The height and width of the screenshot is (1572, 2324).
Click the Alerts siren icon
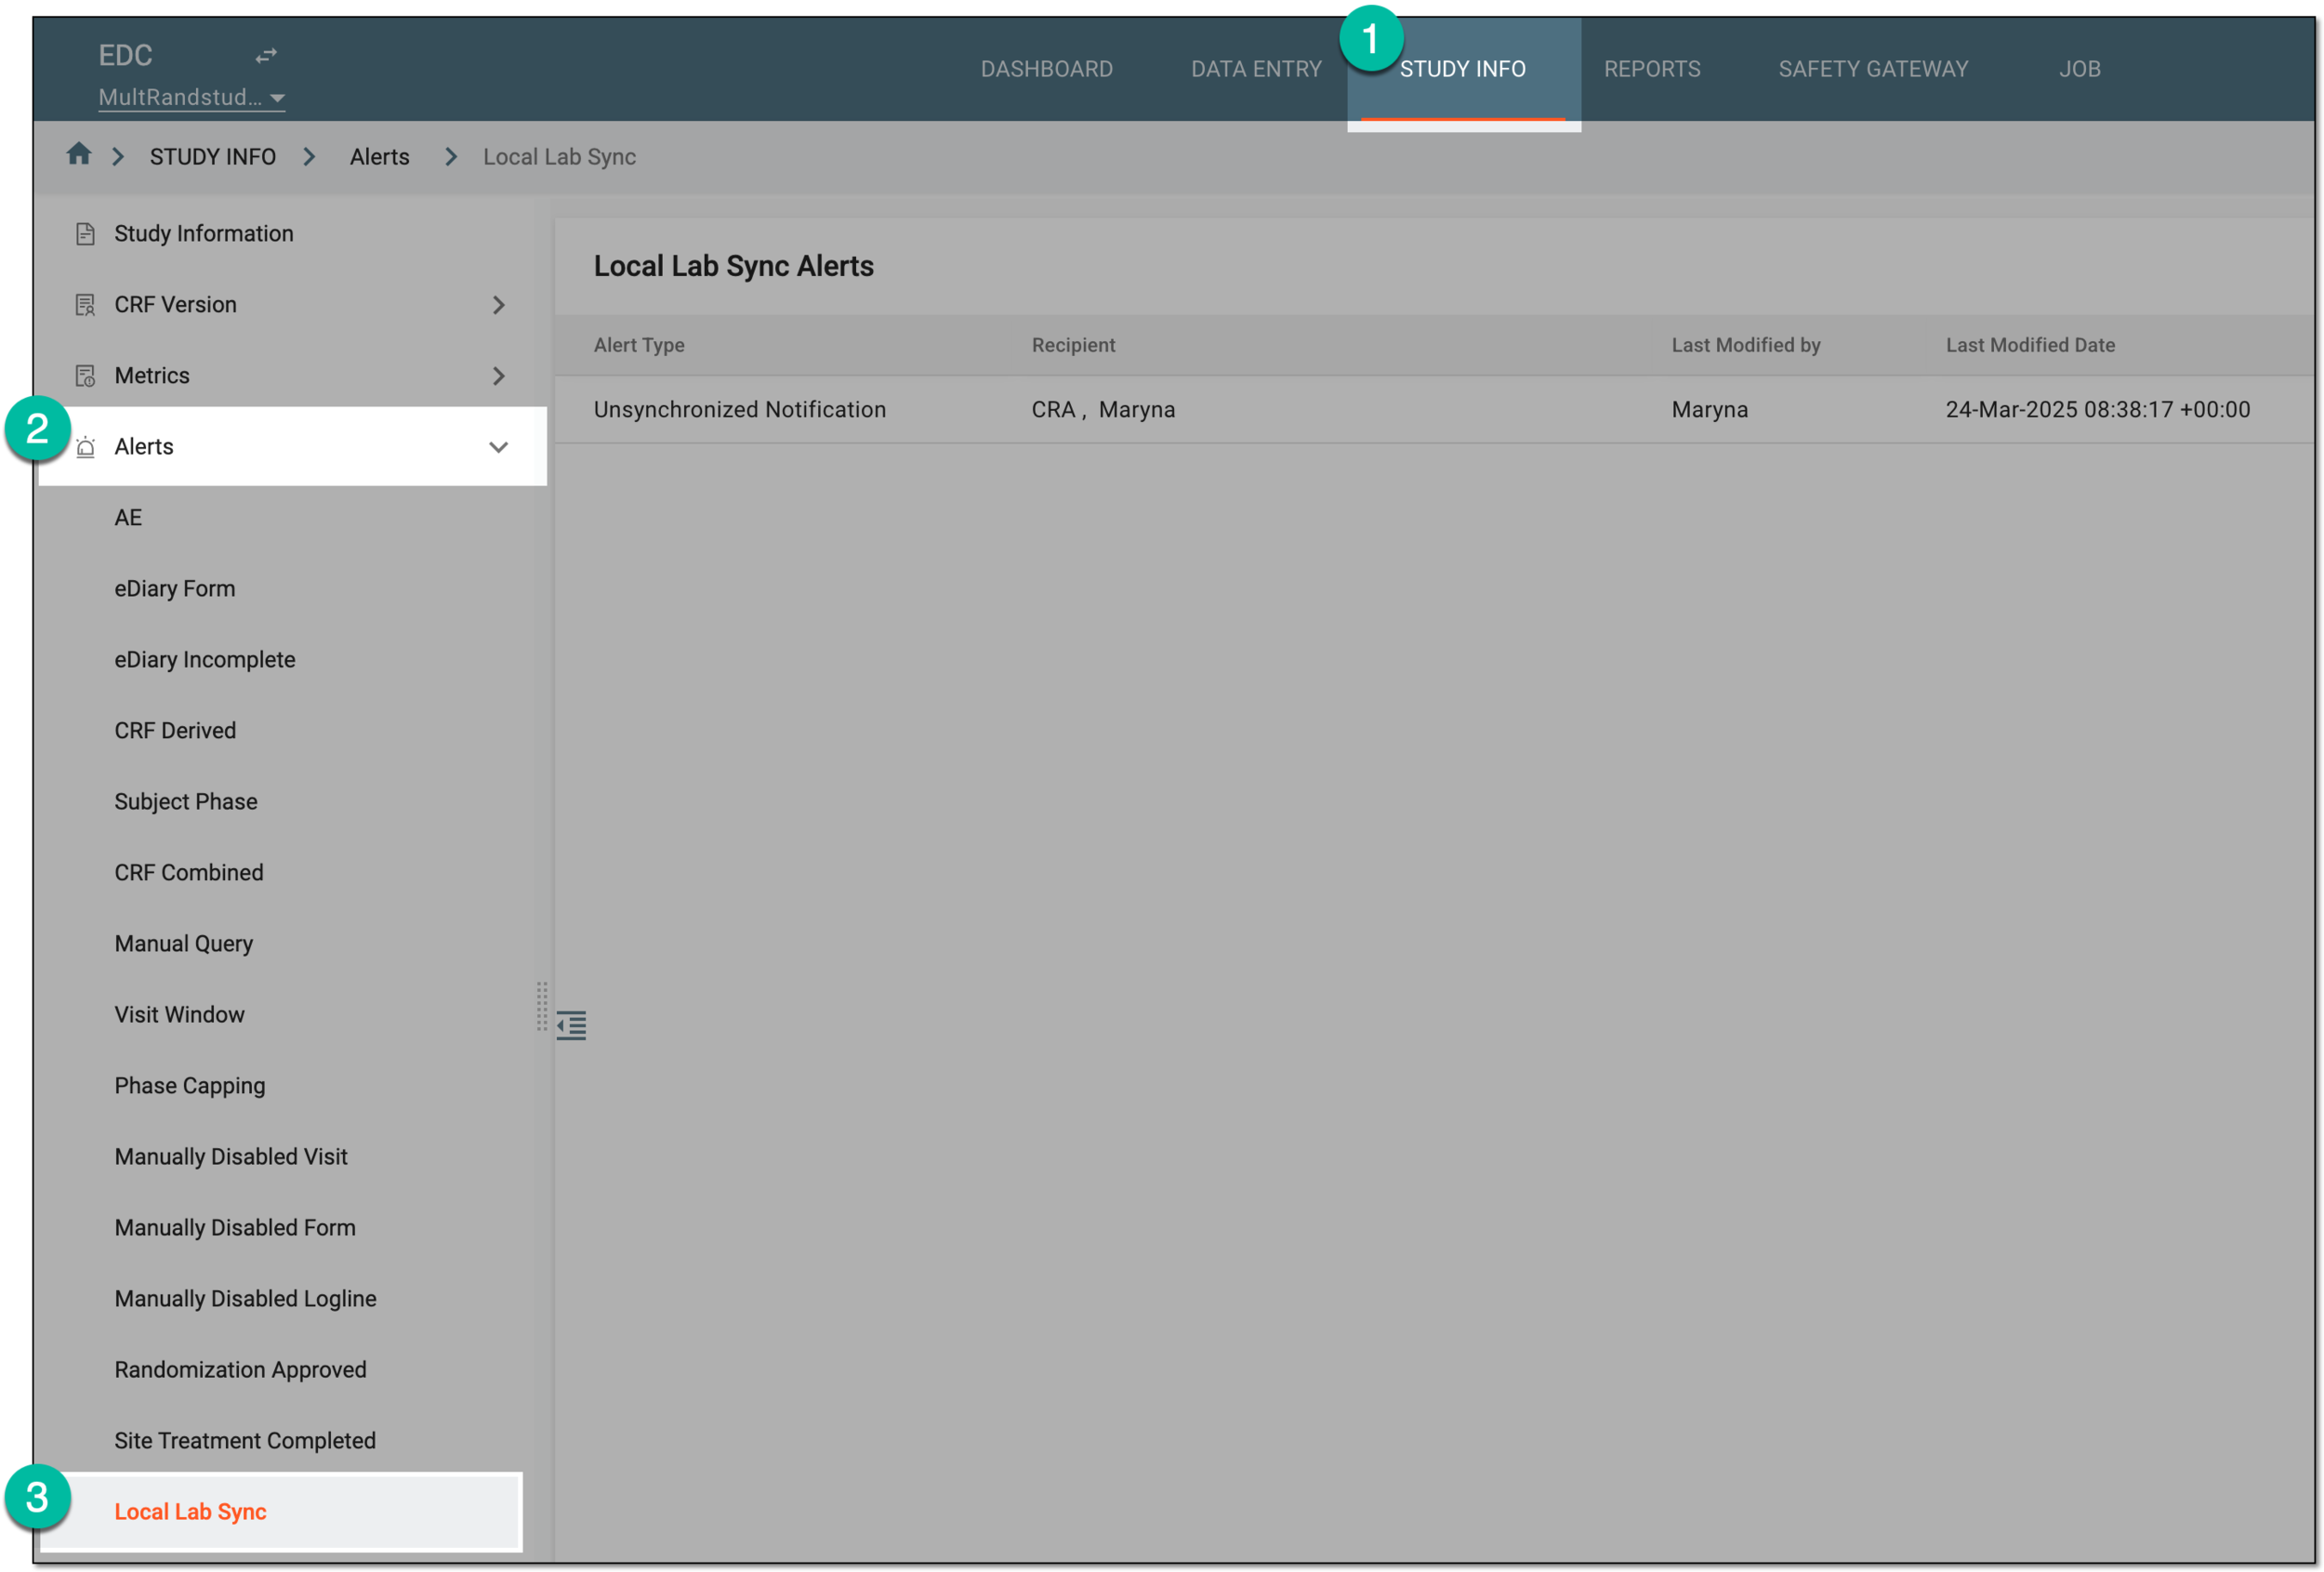(x=86, y=447)
